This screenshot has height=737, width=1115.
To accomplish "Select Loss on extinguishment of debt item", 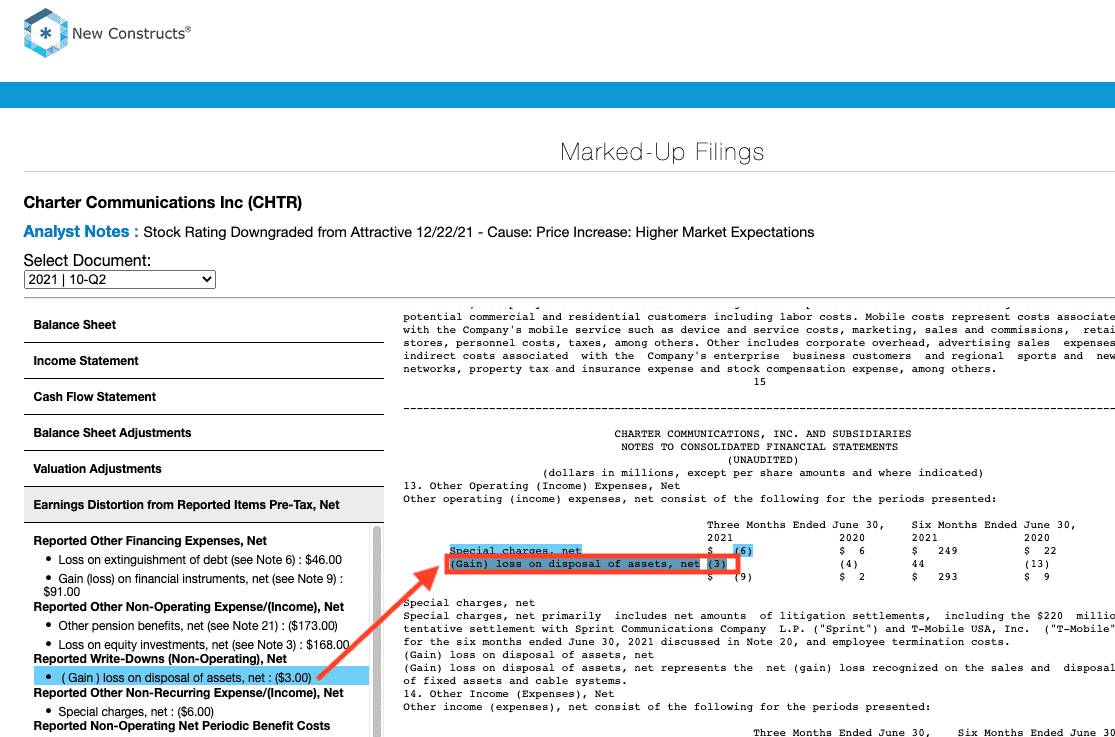I will (x=200, y=560).
